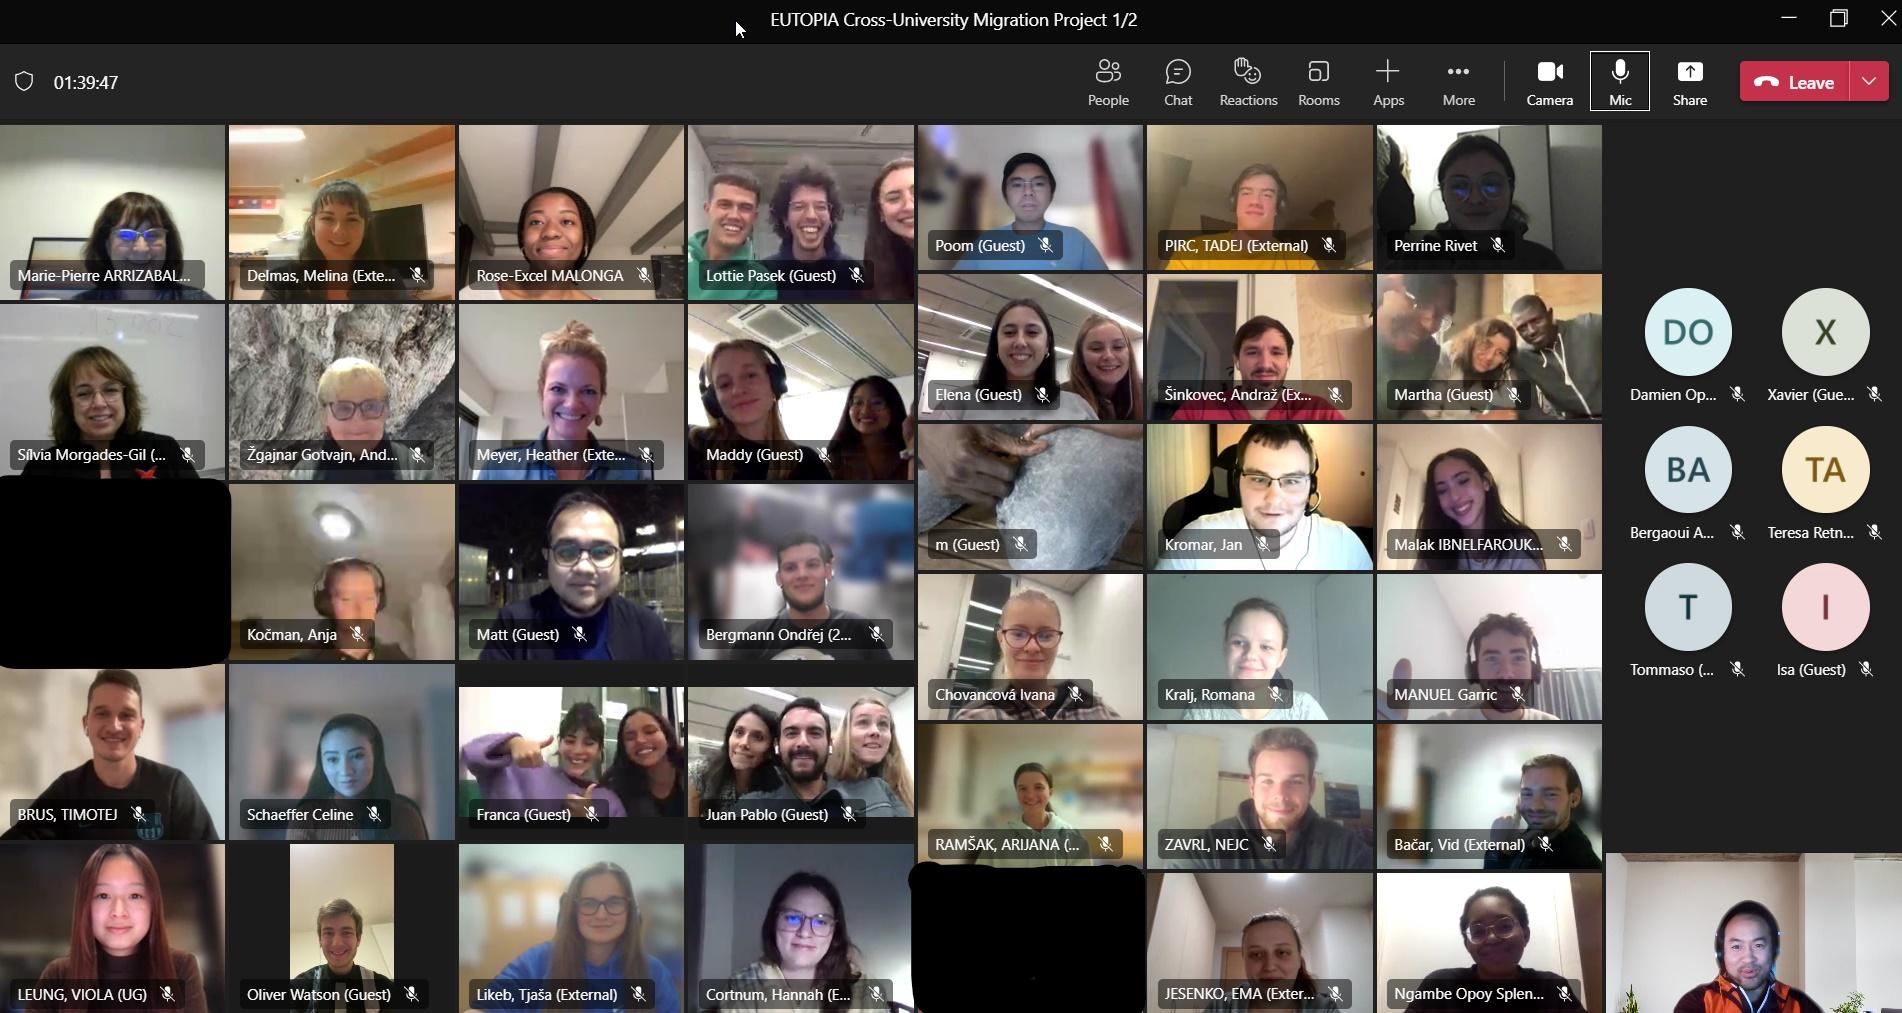Mute the Mic
This screenshot has height=1013, width=1902.
1620,82
